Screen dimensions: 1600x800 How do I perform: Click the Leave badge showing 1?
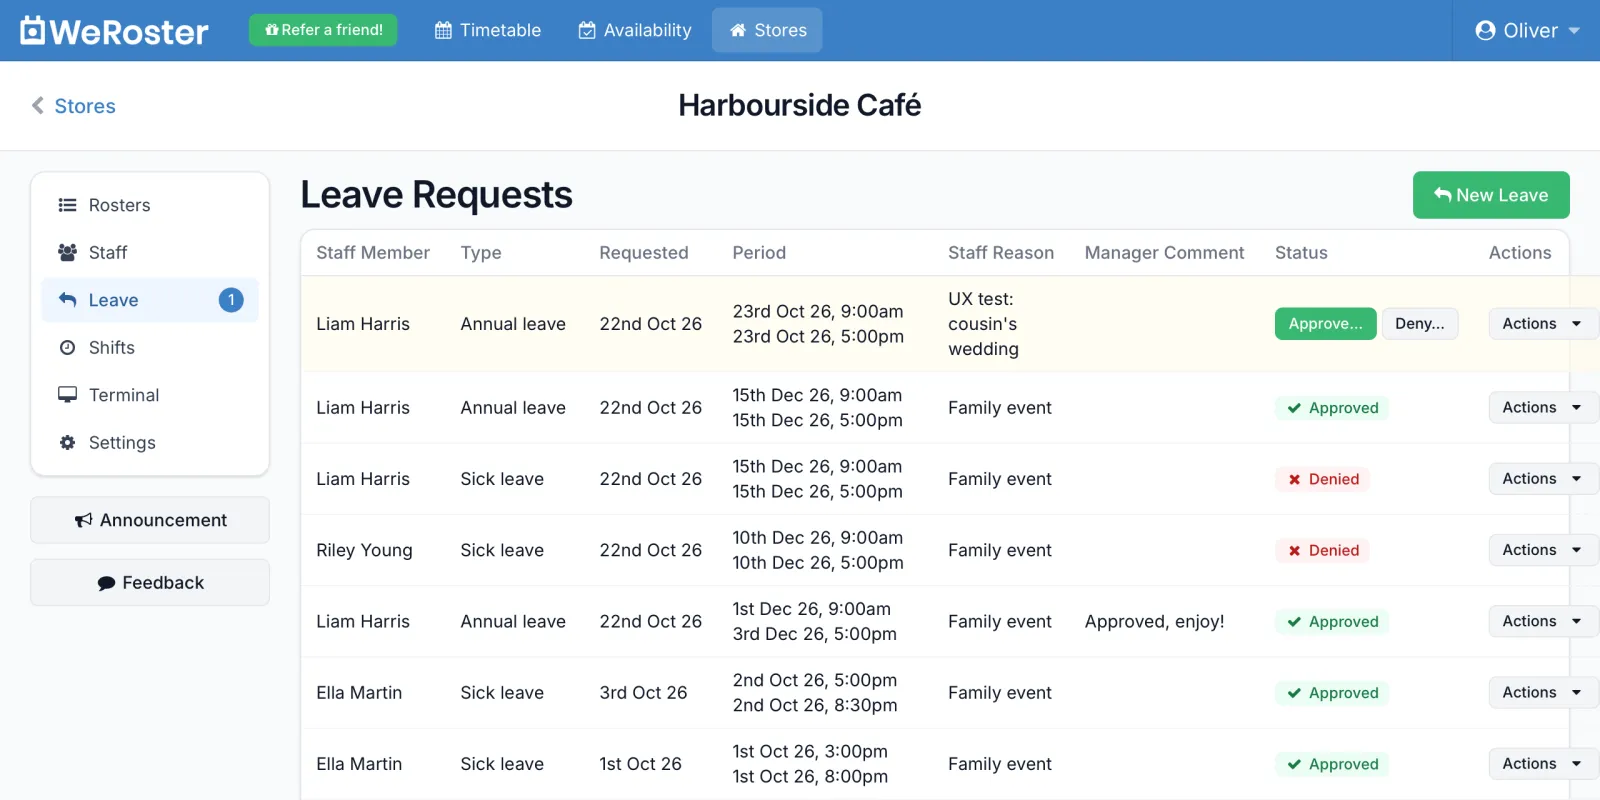pos(231,299)
